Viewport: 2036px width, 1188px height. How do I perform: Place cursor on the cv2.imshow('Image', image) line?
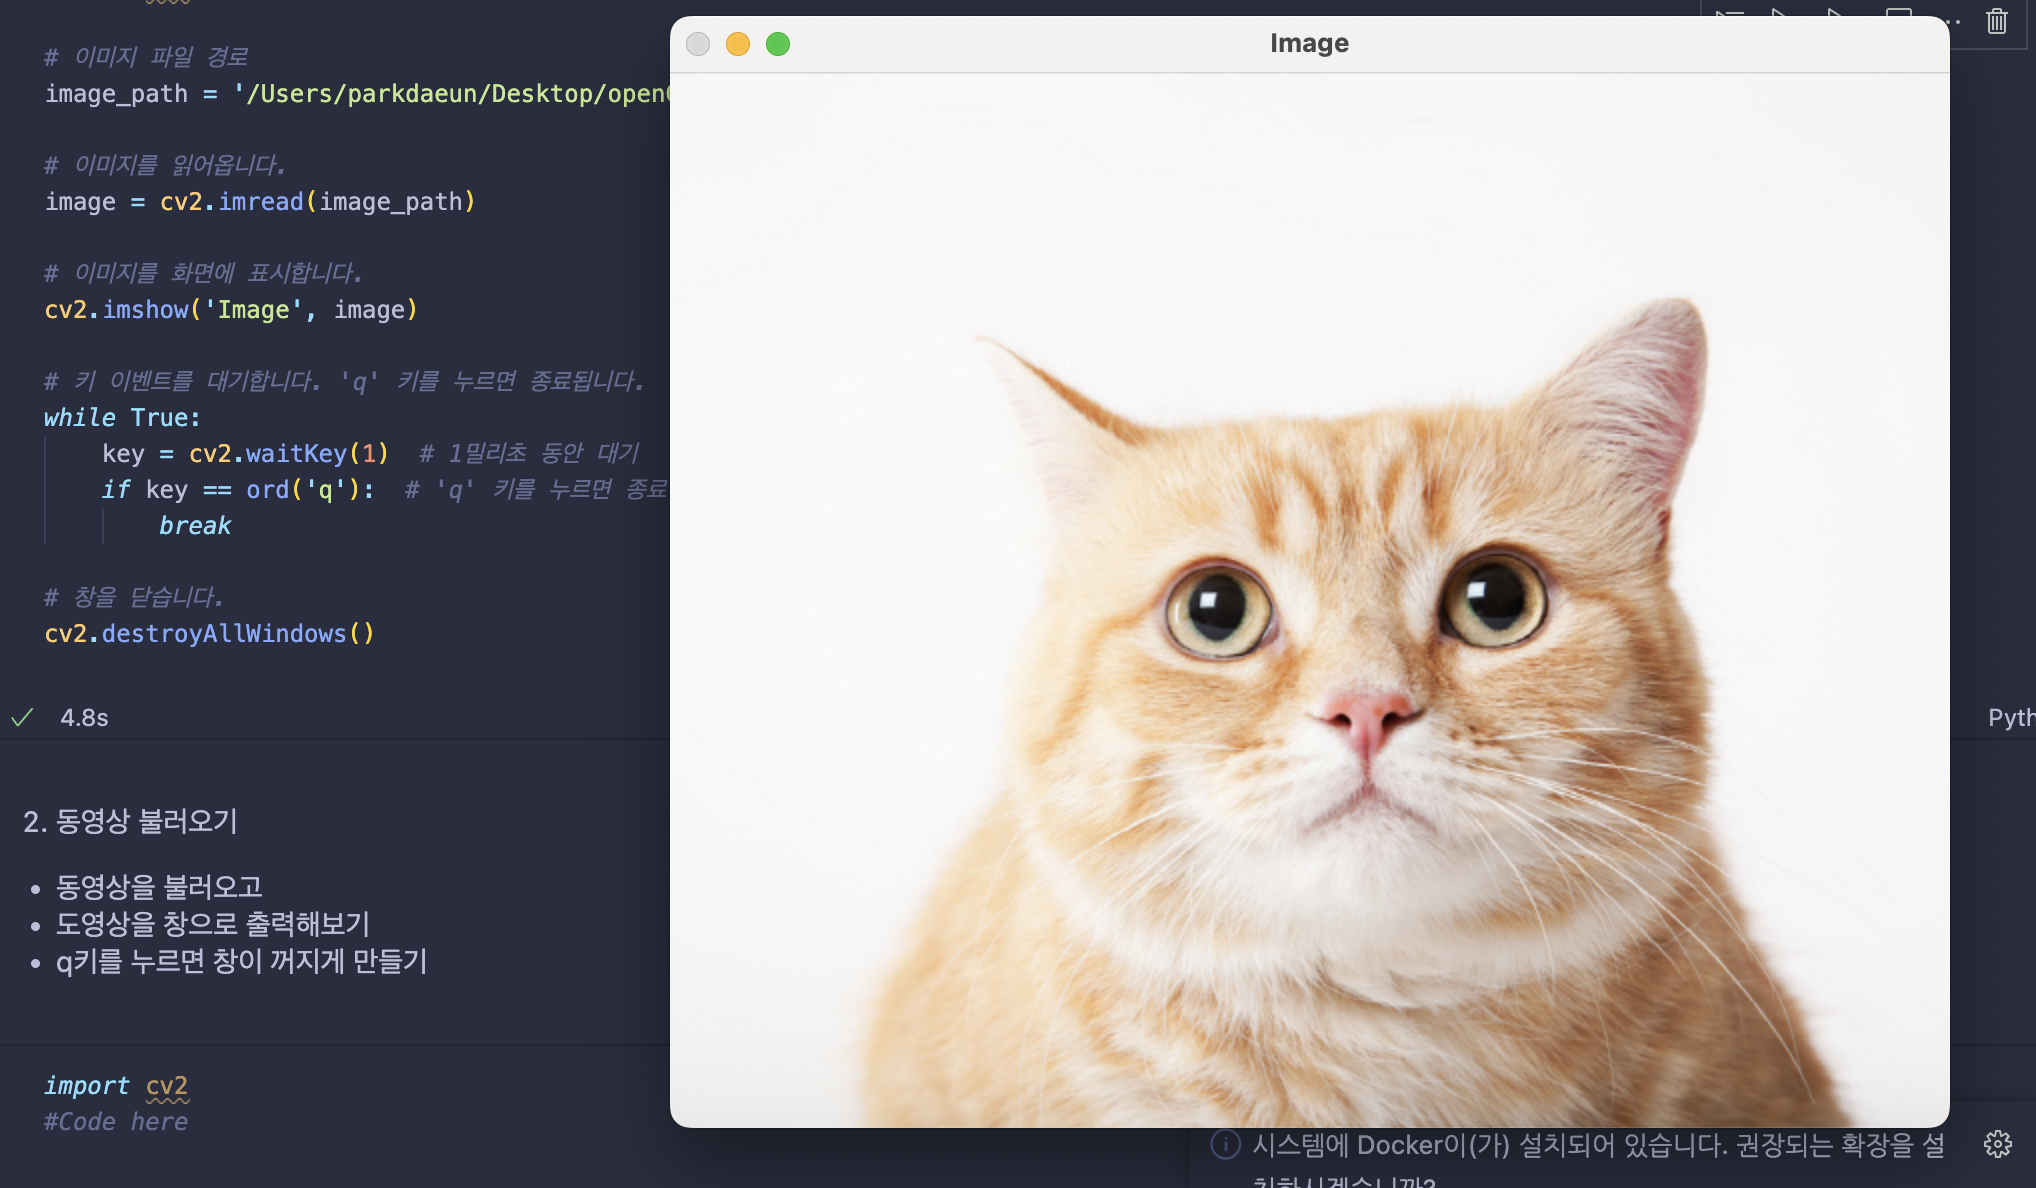230,309
